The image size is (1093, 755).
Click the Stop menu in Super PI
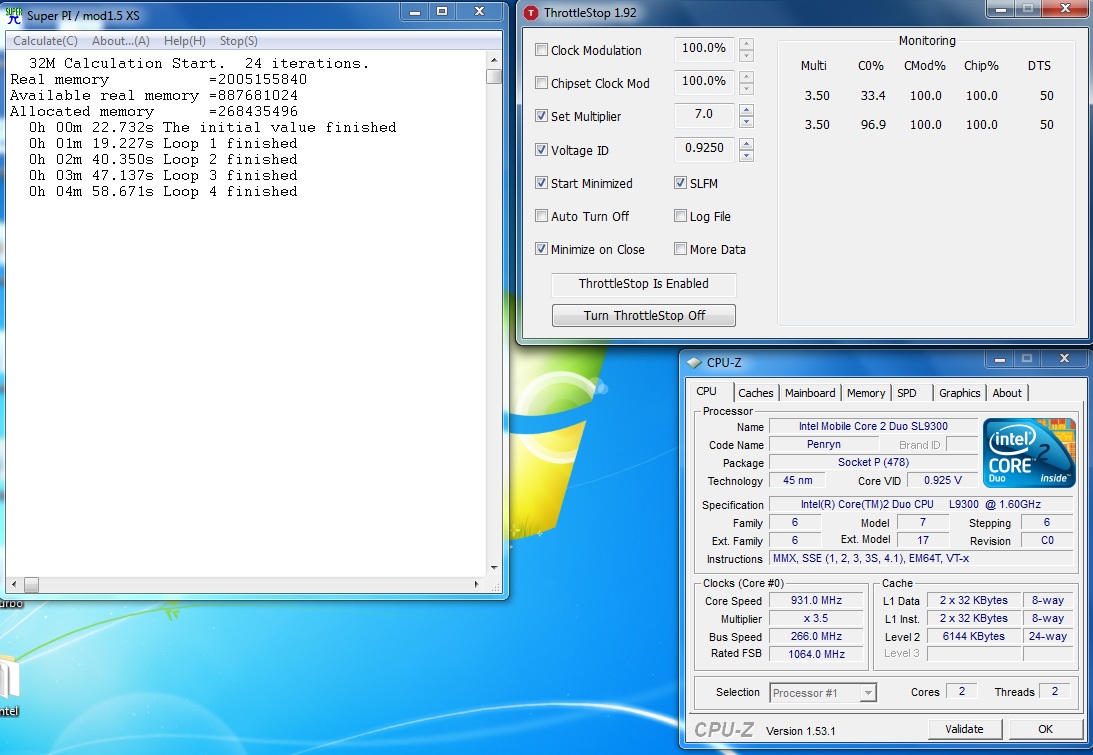pyautogui.click(x=238, y=40)
